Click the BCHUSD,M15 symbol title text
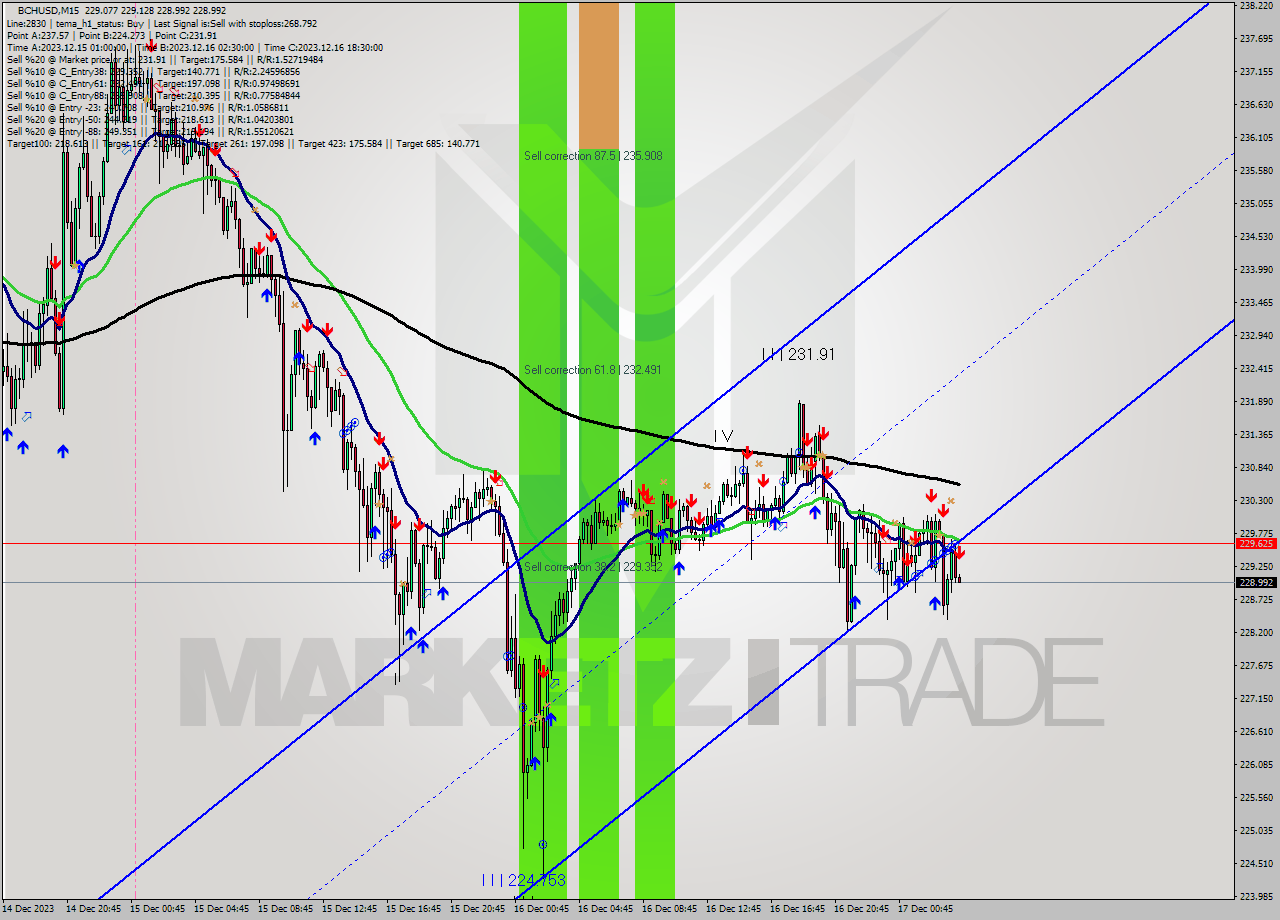The height and width of the screenshot is (920, 1280). pos(49,10)
